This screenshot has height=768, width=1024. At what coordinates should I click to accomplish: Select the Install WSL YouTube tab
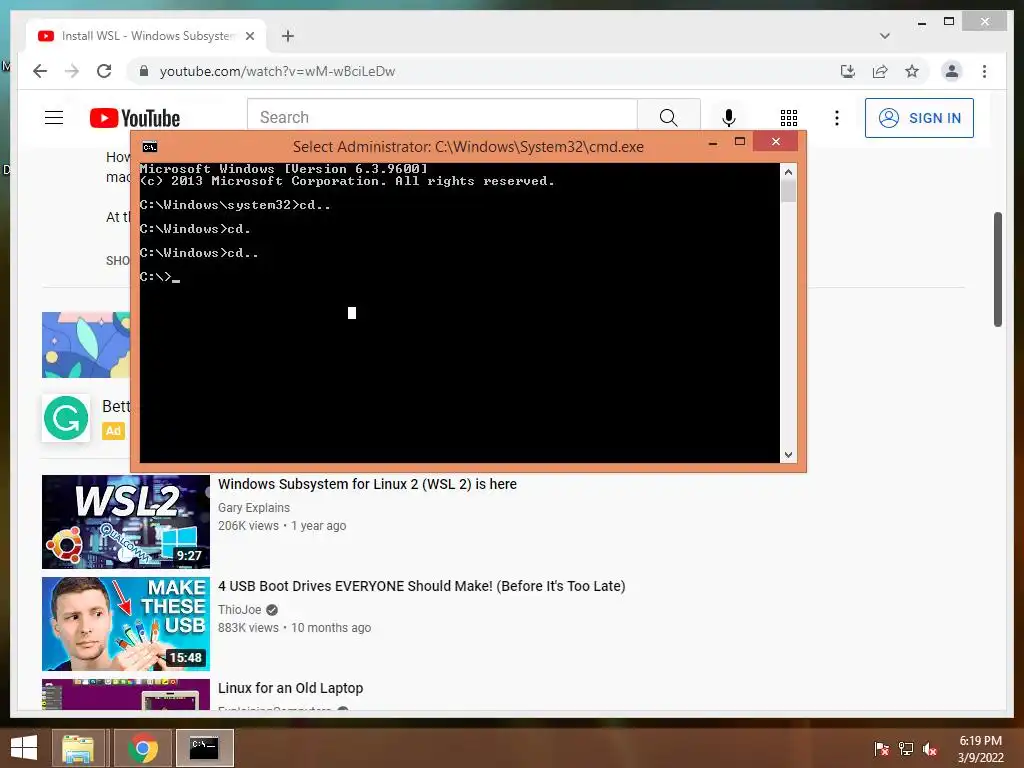pos(146,36)
